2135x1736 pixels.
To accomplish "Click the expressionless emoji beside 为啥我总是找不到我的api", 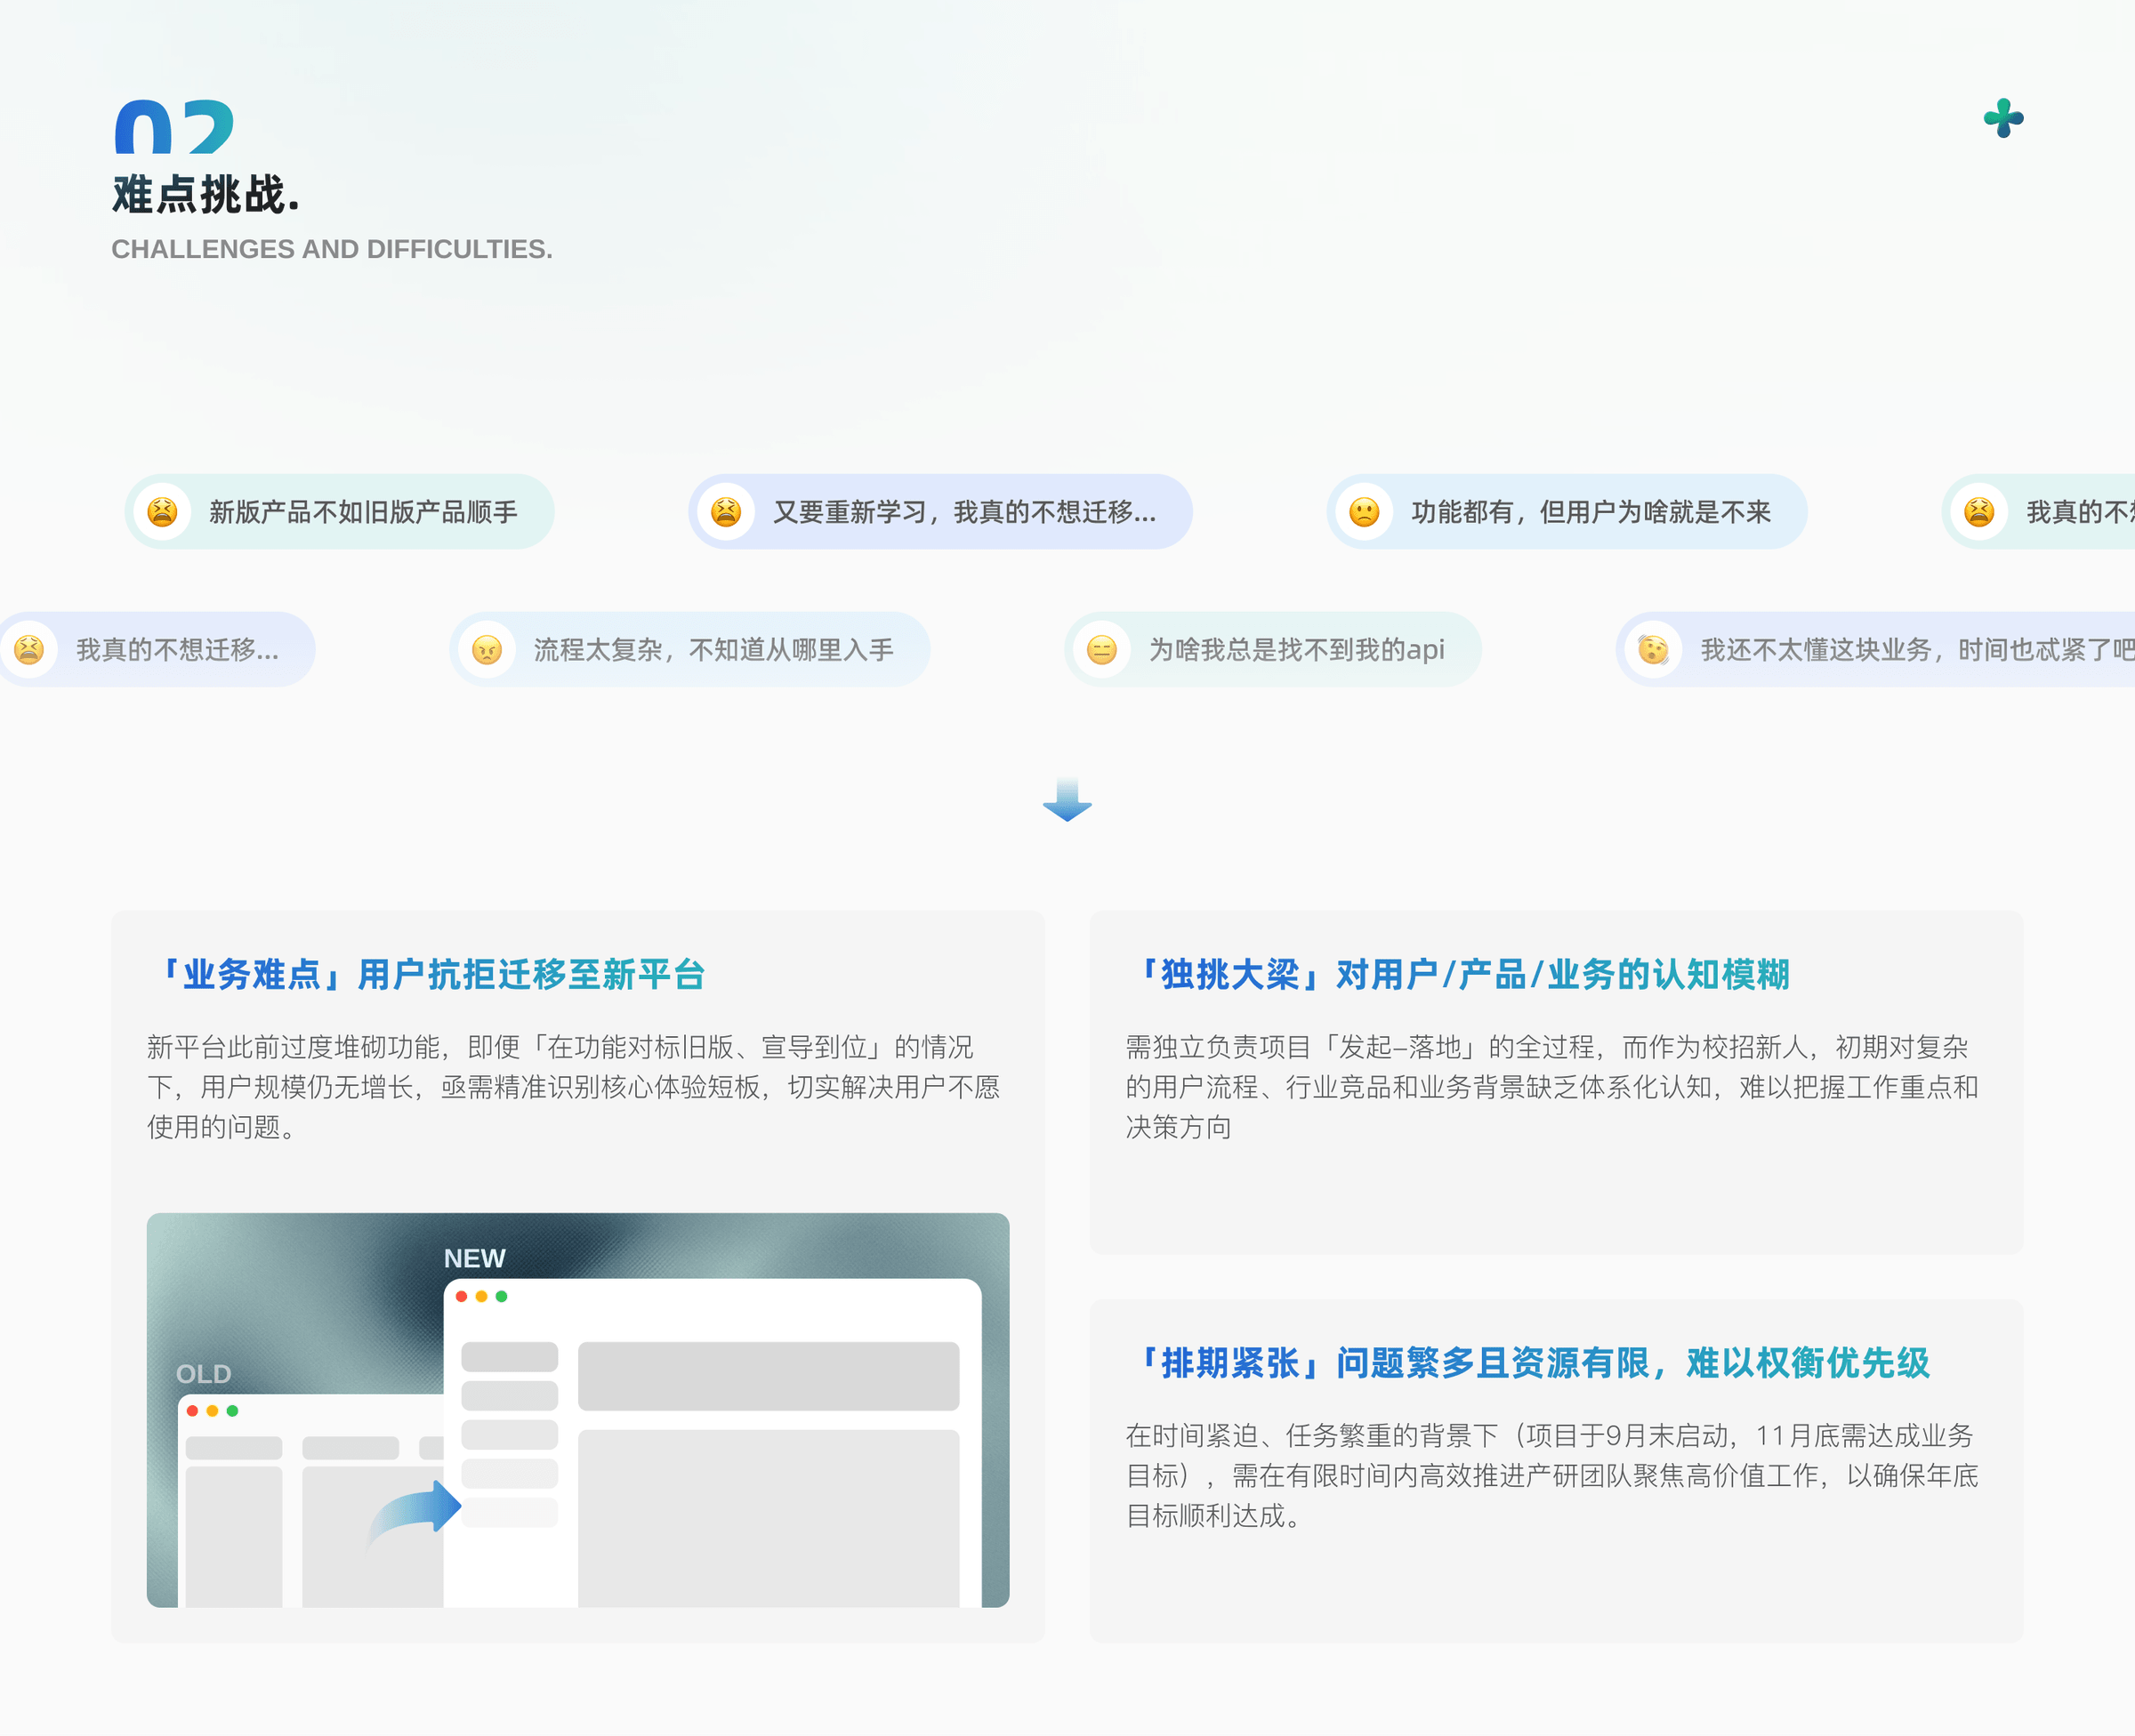I will (x=1102, y=650).
